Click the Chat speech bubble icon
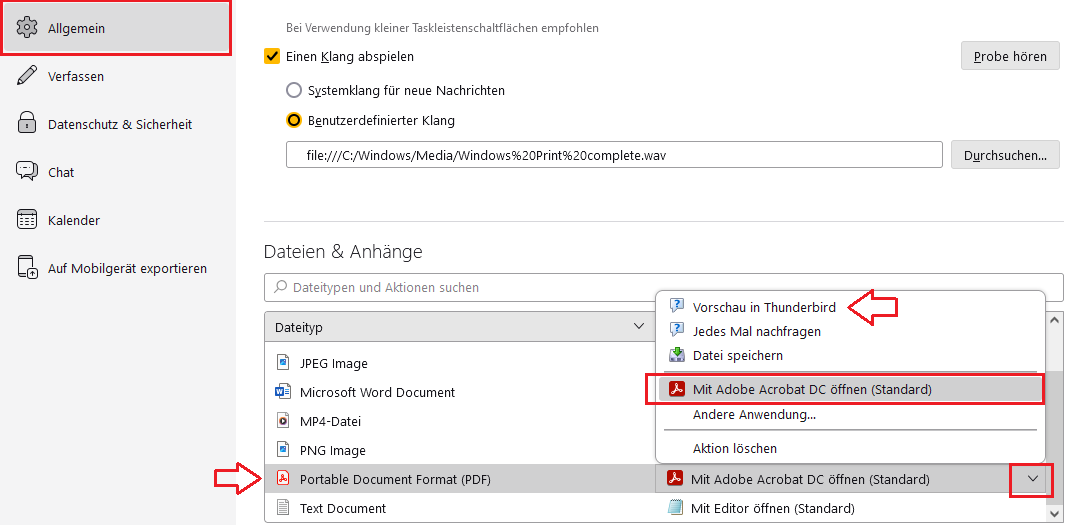Viewport: 1072px width, 525px height. [x=27, y=172]
